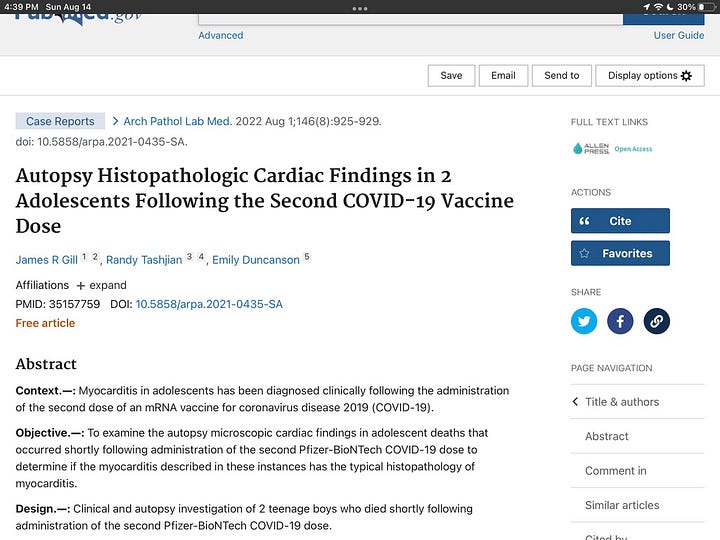Screen dimensions: 720x540
Task: Open the DOI 10.5858/arpa.2021-0435-SA link
Action: click(x=209, y=304)
